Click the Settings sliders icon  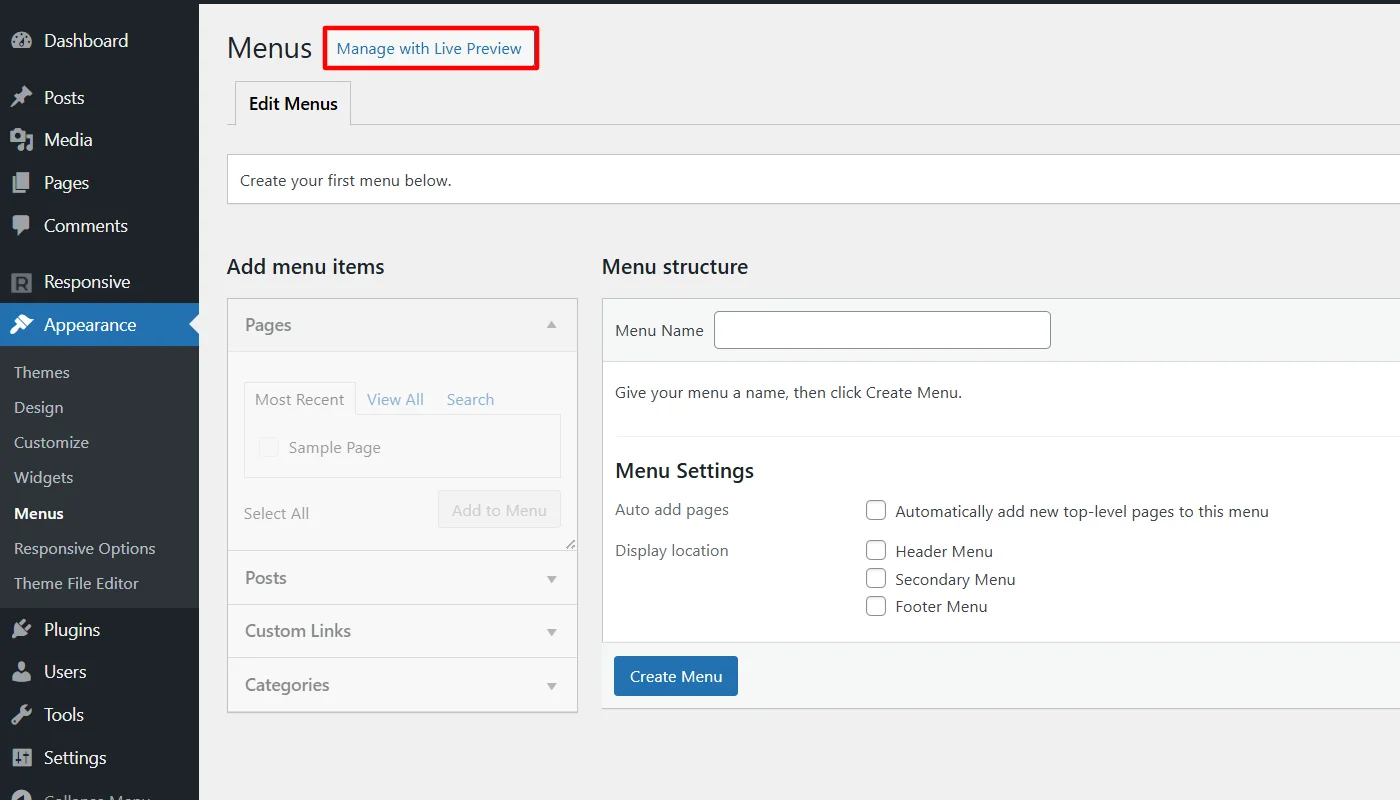21,758
